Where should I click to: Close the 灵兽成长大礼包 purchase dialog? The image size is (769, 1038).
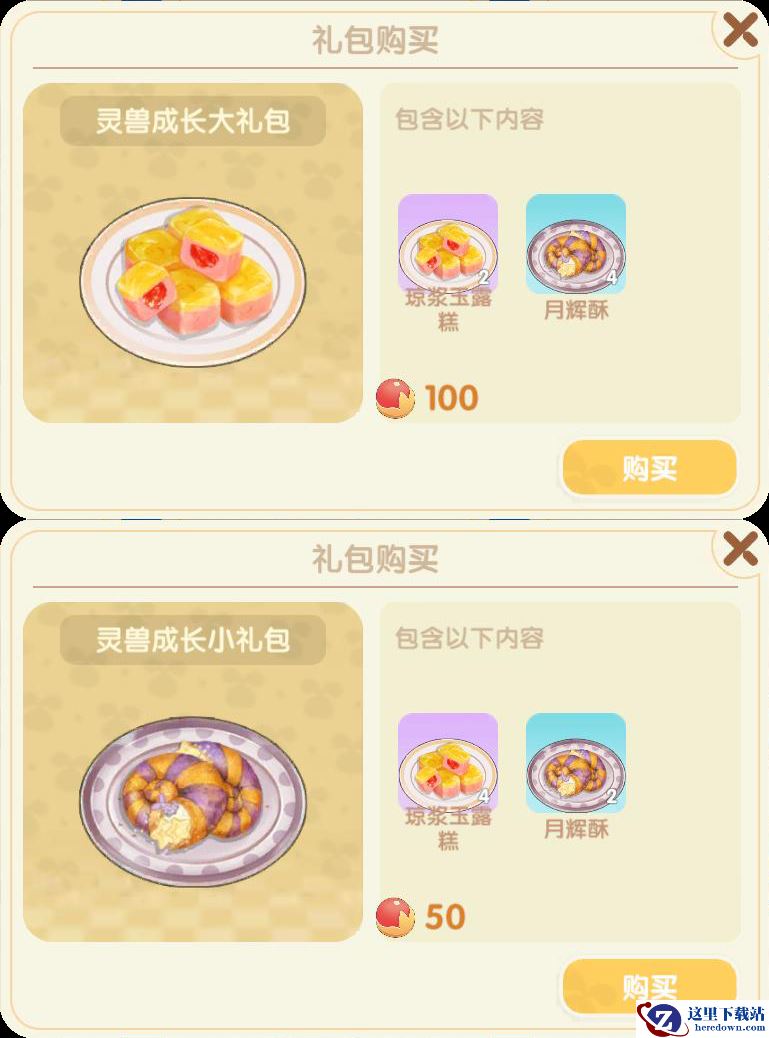[740, 29]
